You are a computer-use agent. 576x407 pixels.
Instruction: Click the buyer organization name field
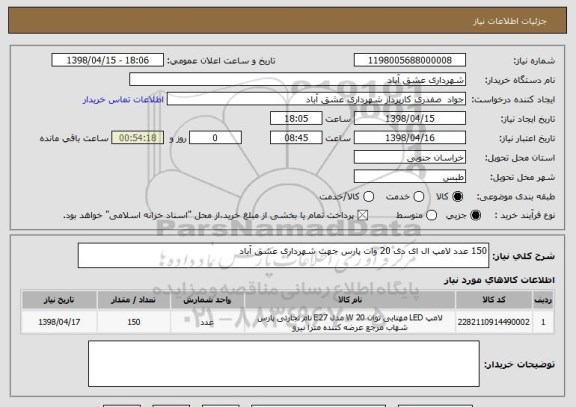pos(298,80)
